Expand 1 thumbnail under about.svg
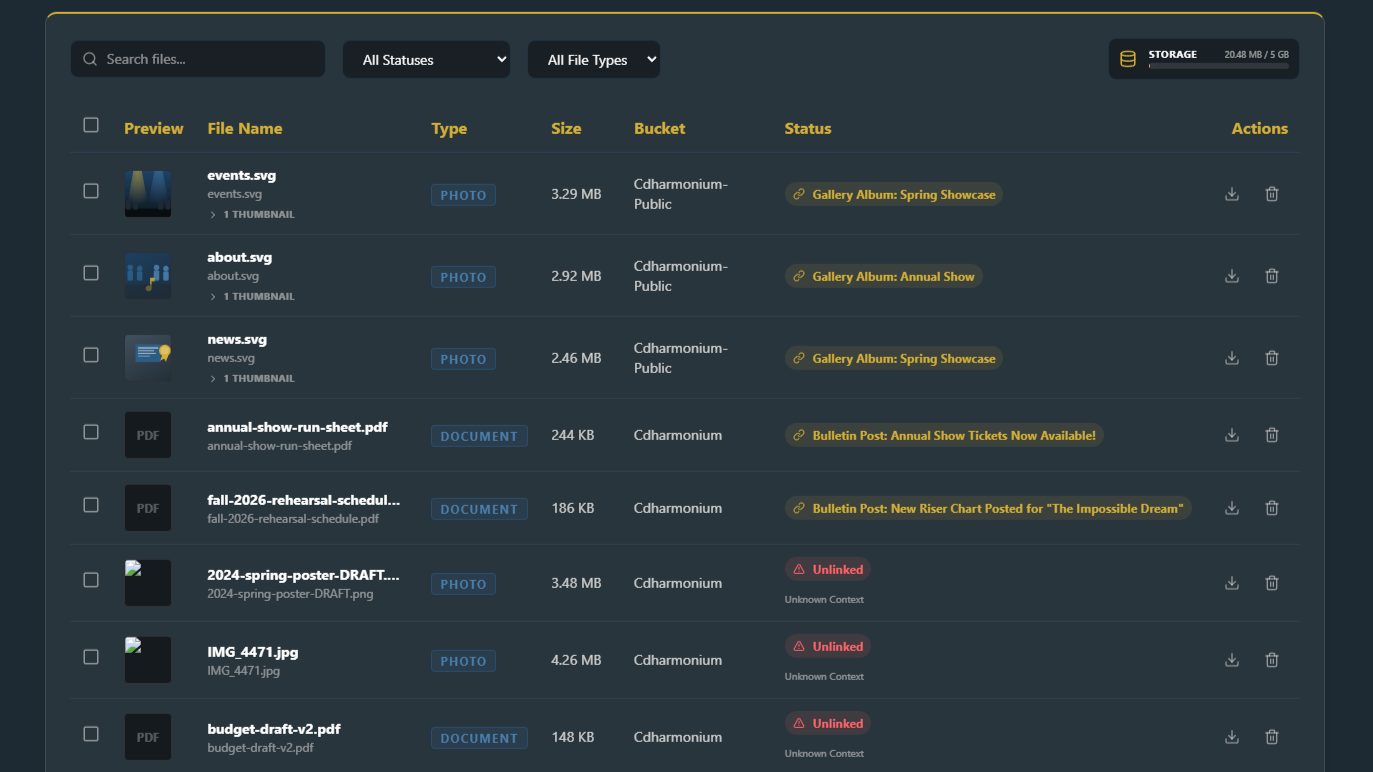Image resolution: width=1373 pixels, height=772 pixels. click(252, 296)
